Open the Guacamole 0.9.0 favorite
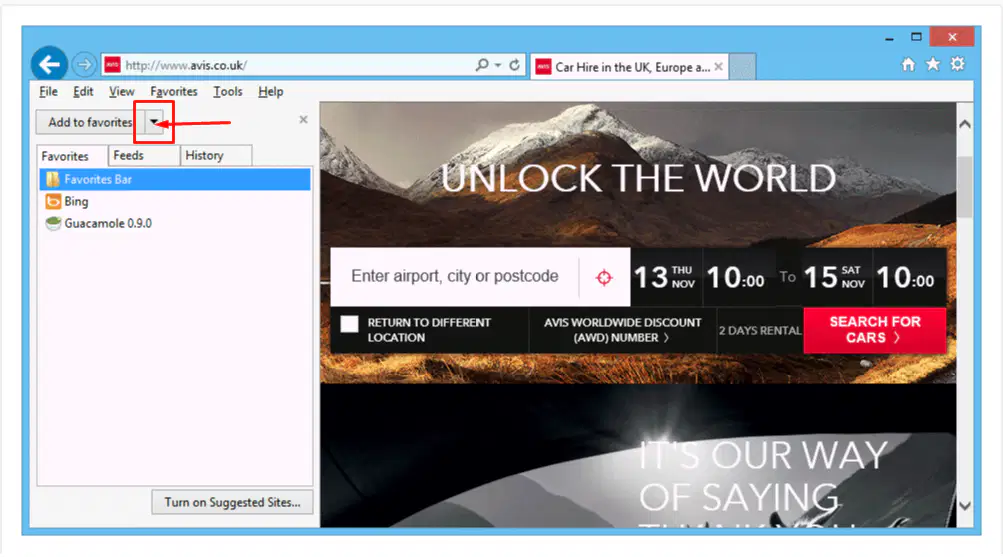The width and height of the screenshot is (1003, 557). [99, 223]
